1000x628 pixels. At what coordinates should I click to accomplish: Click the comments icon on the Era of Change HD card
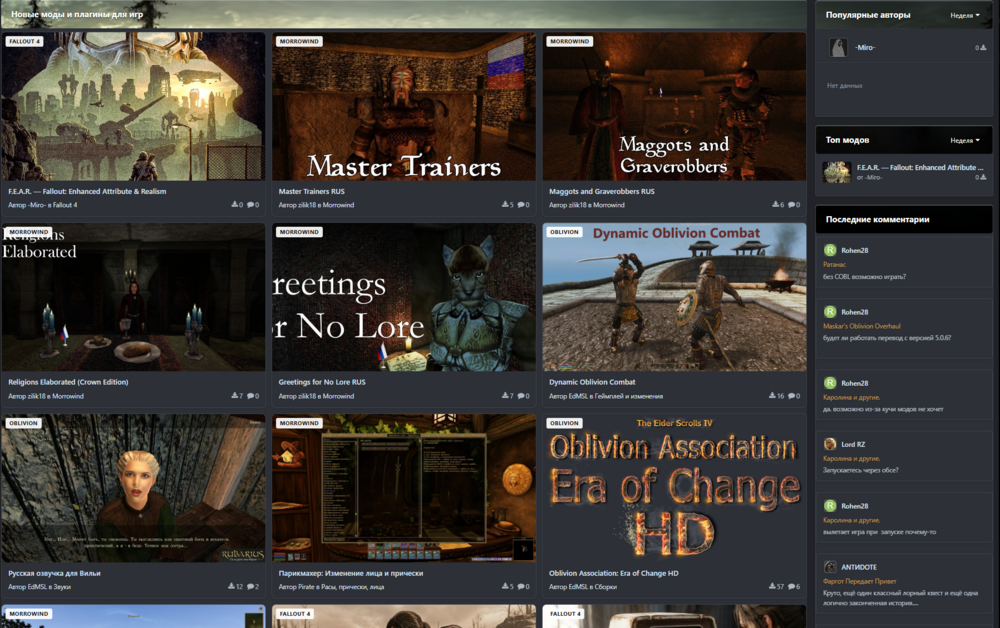pyautogui.click(x=791, y=587)
